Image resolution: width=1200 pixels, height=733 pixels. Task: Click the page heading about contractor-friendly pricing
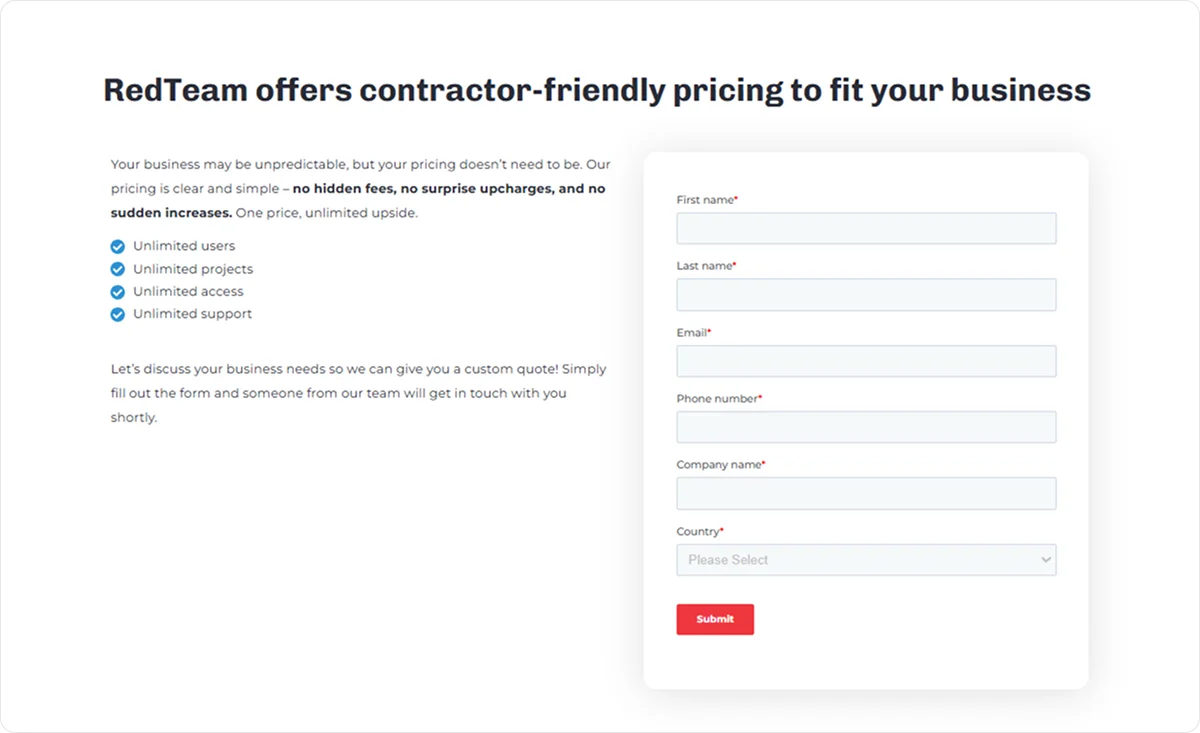[597, 90]
